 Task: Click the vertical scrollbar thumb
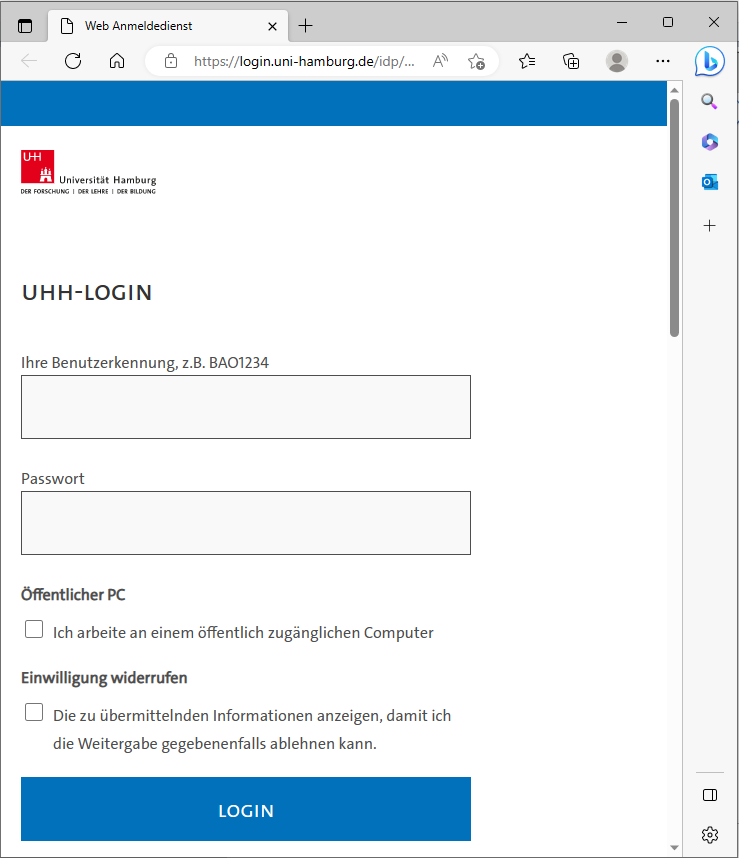coord(674,218)
